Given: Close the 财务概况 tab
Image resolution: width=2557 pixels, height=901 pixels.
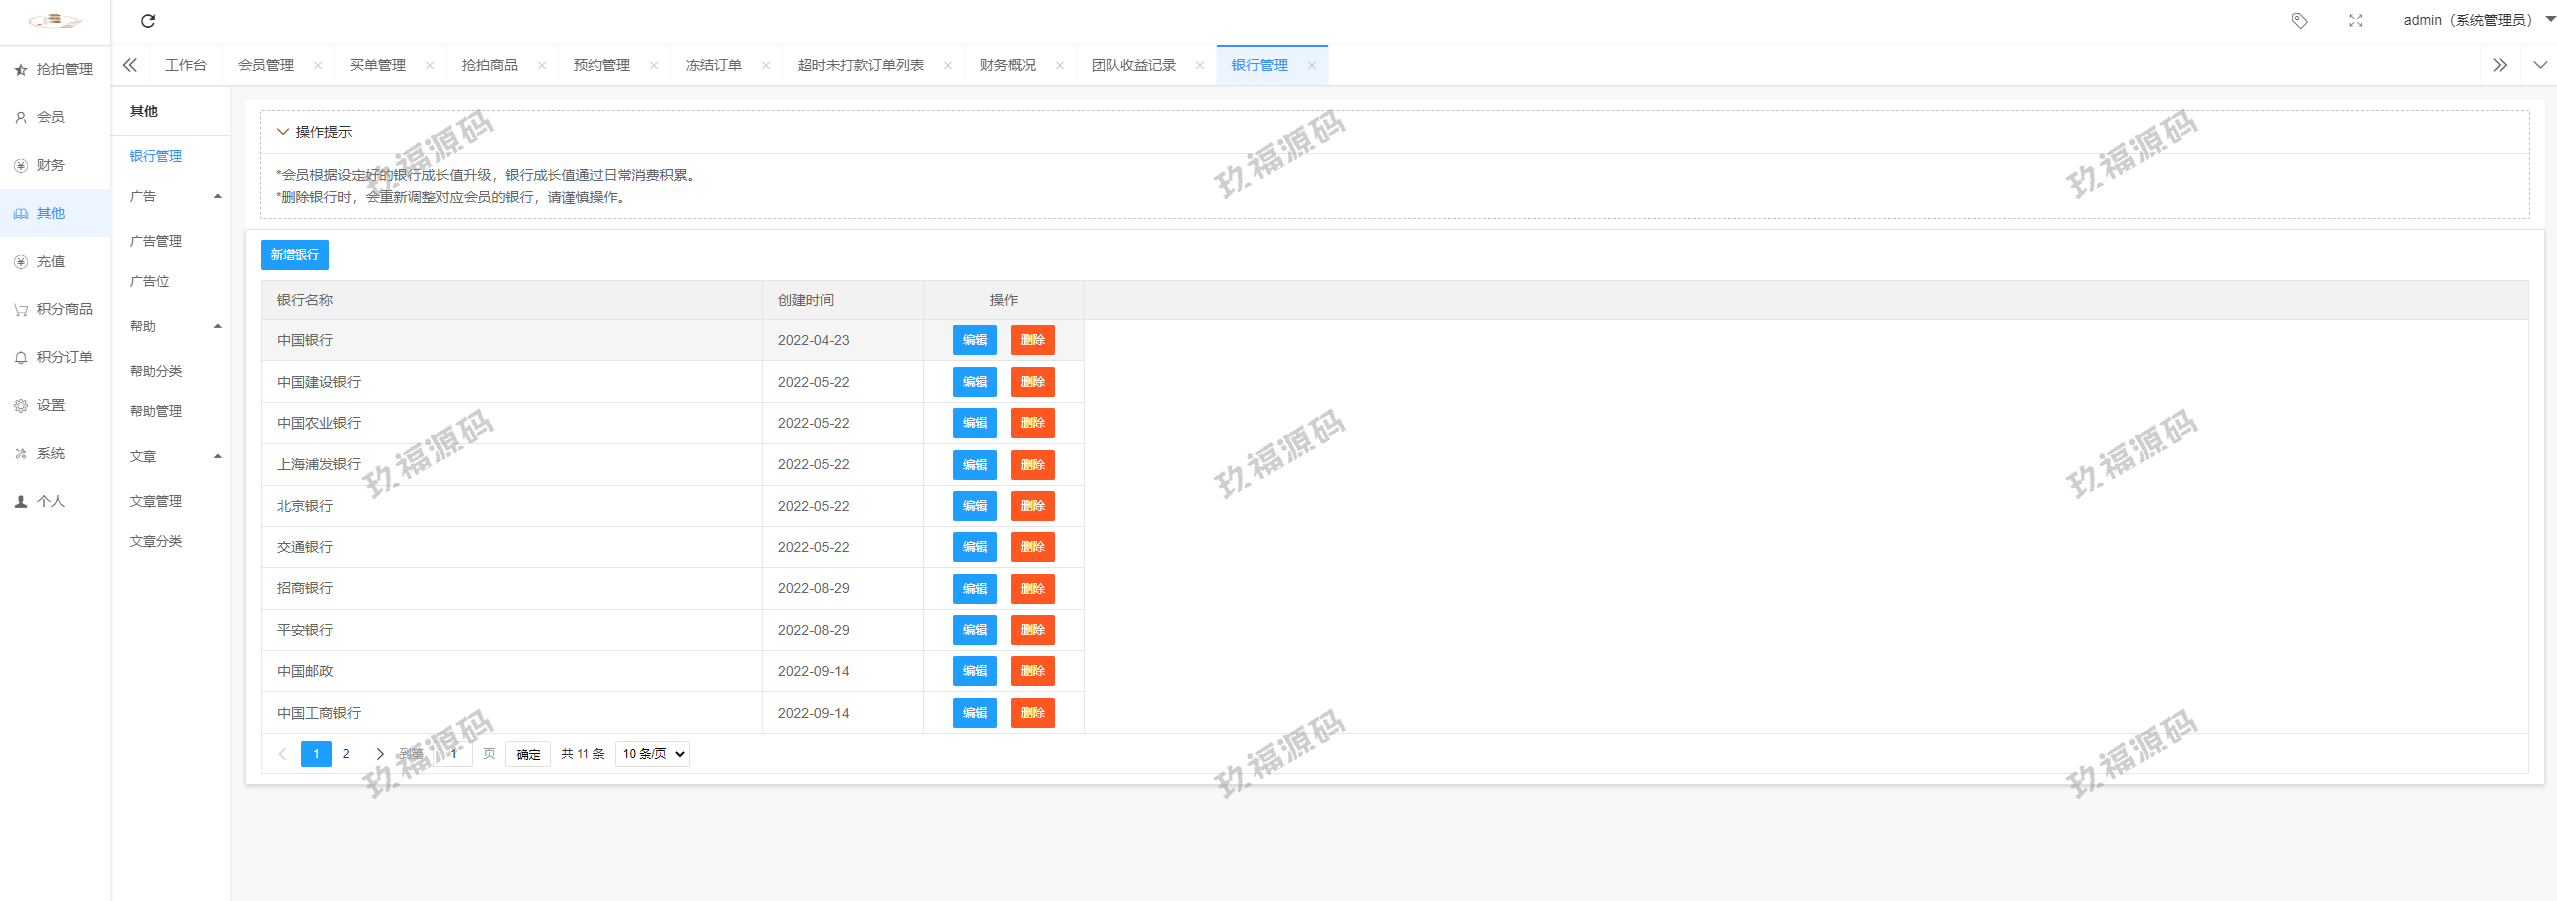Looking at the screenshot, I should tap(1060, 66).
